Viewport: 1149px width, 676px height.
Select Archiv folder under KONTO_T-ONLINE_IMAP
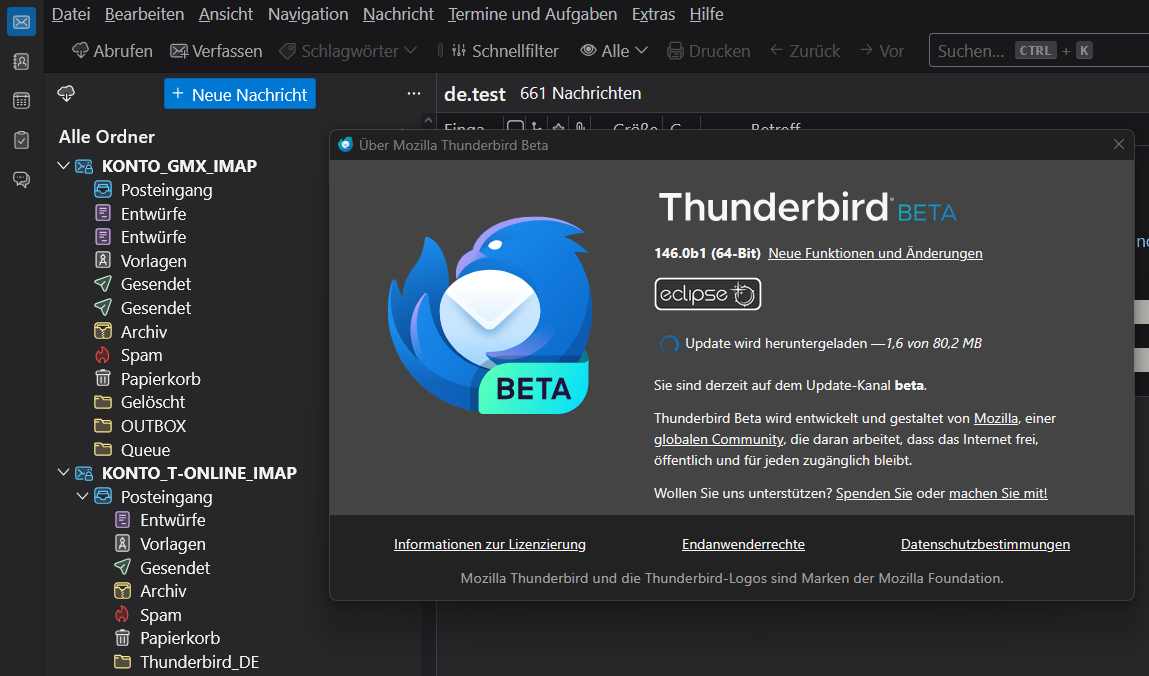(163, 591)
